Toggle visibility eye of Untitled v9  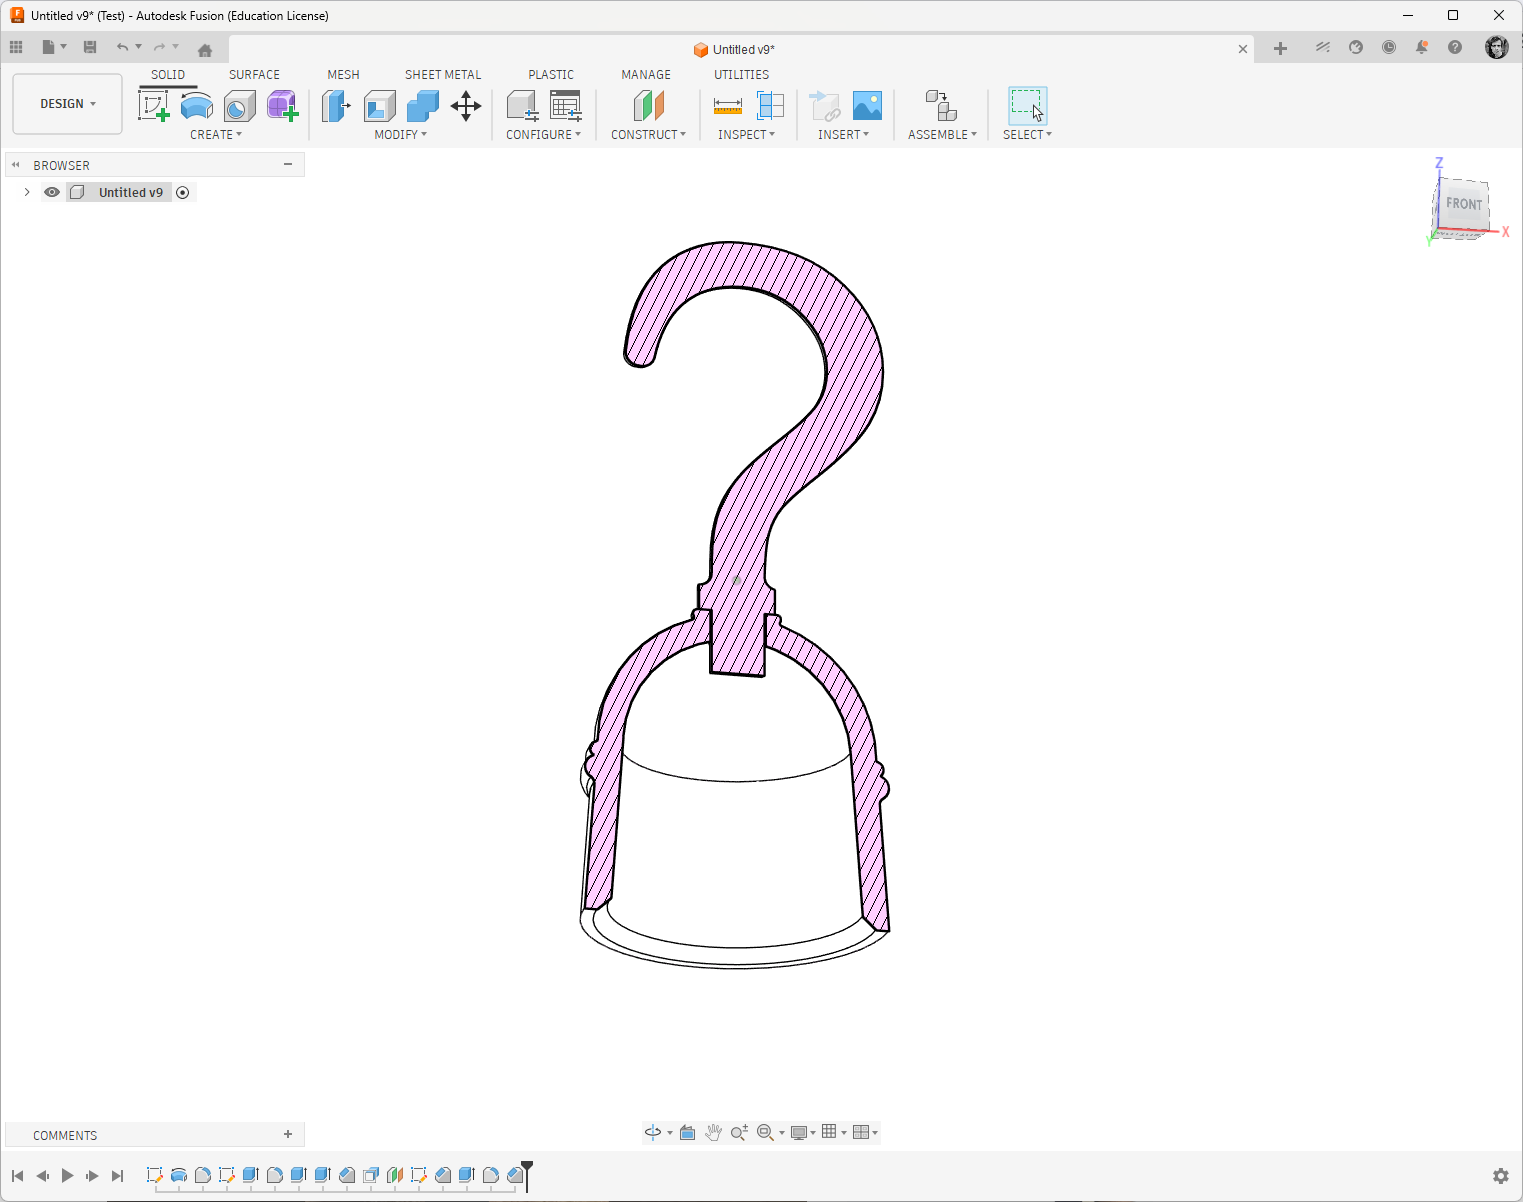tap(52, 192)
